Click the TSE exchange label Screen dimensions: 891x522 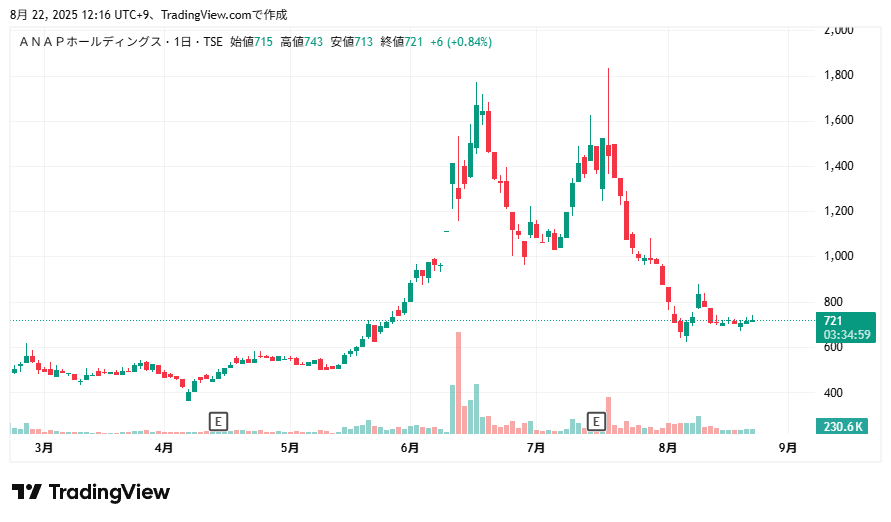[213, 42]
